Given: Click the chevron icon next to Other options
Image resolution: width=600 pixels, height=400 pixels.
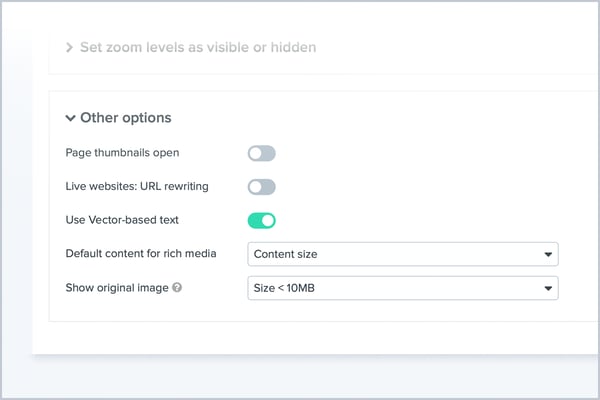Looking at the screenshot, I should pyautogui.click(x=70, y=118).
